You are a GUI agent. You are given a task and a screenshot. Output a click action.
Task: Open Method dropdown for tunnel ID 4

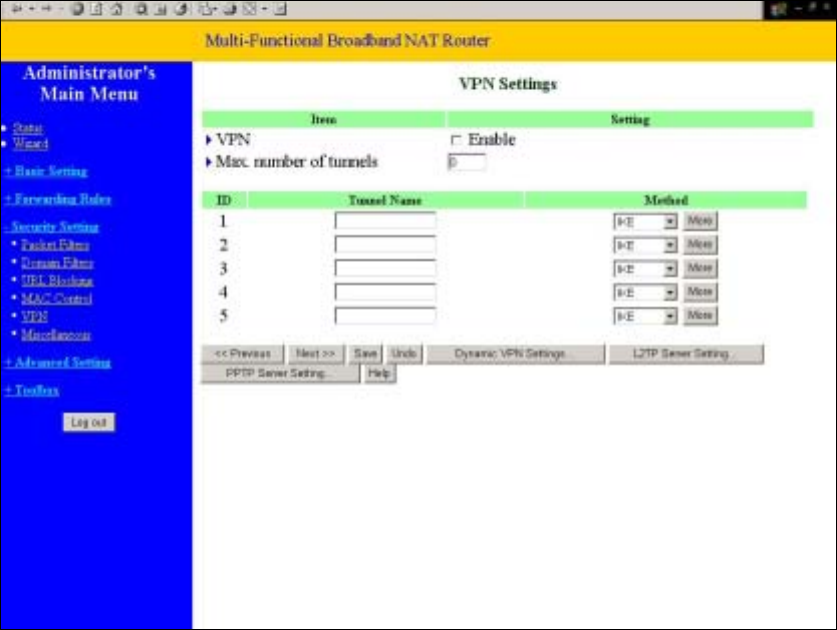[645, 292]
